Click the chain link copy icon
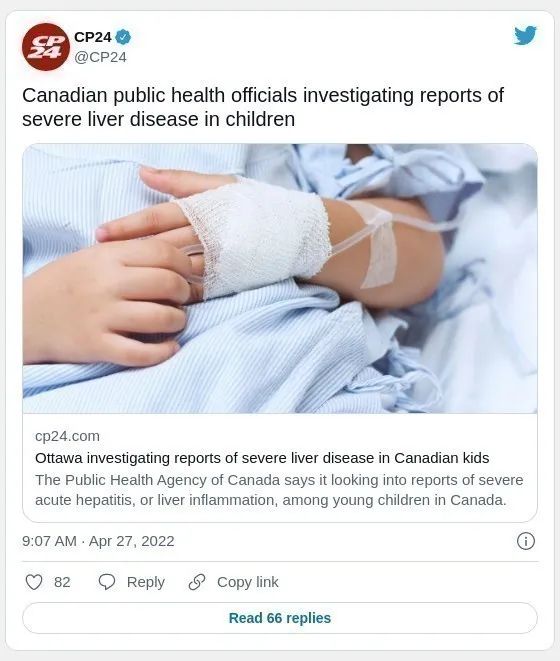Image resolution: width=560 pixels, height=661 pixels. click(197, 582)
